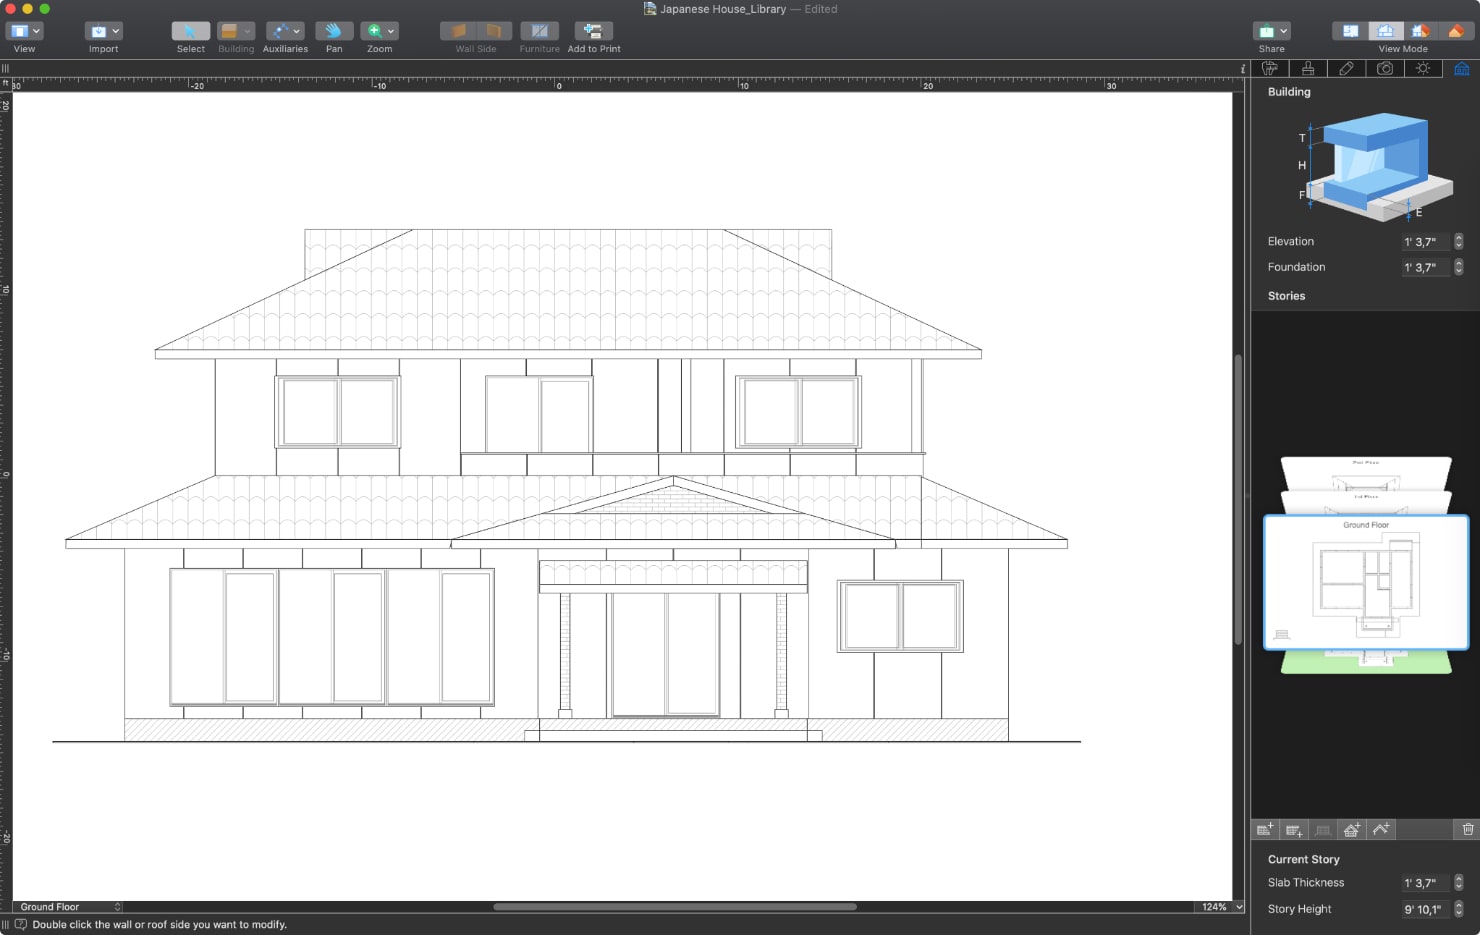Open the Ground Floor story selector
The height and width of the screenshot is (936, 1480).
(69, 907)
